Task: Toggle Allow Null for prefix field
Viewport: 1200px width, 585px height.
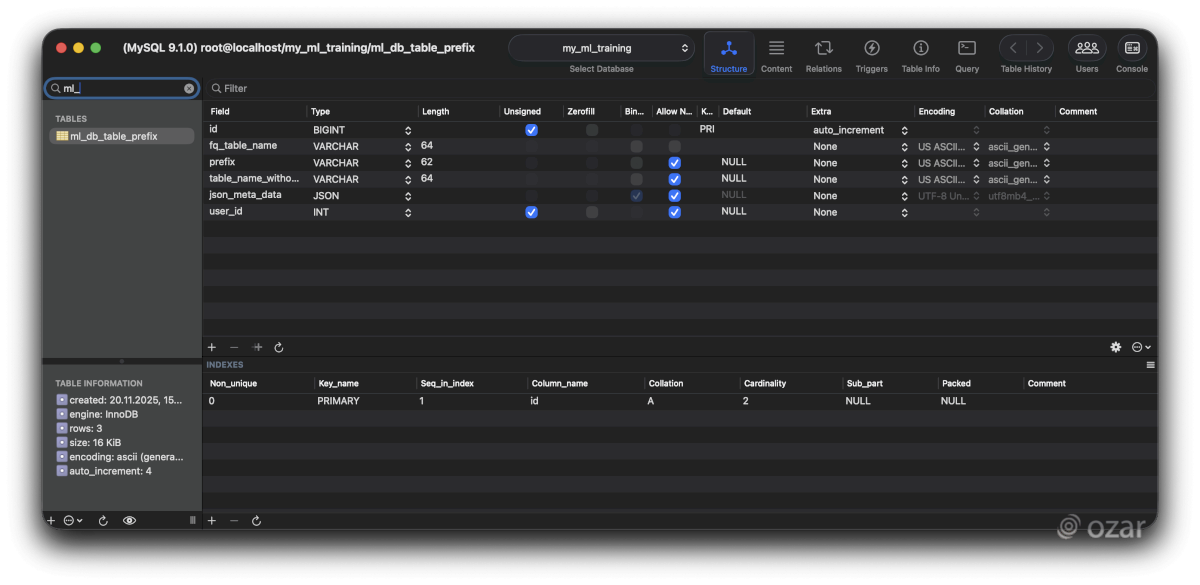Action: pos(674,163)
